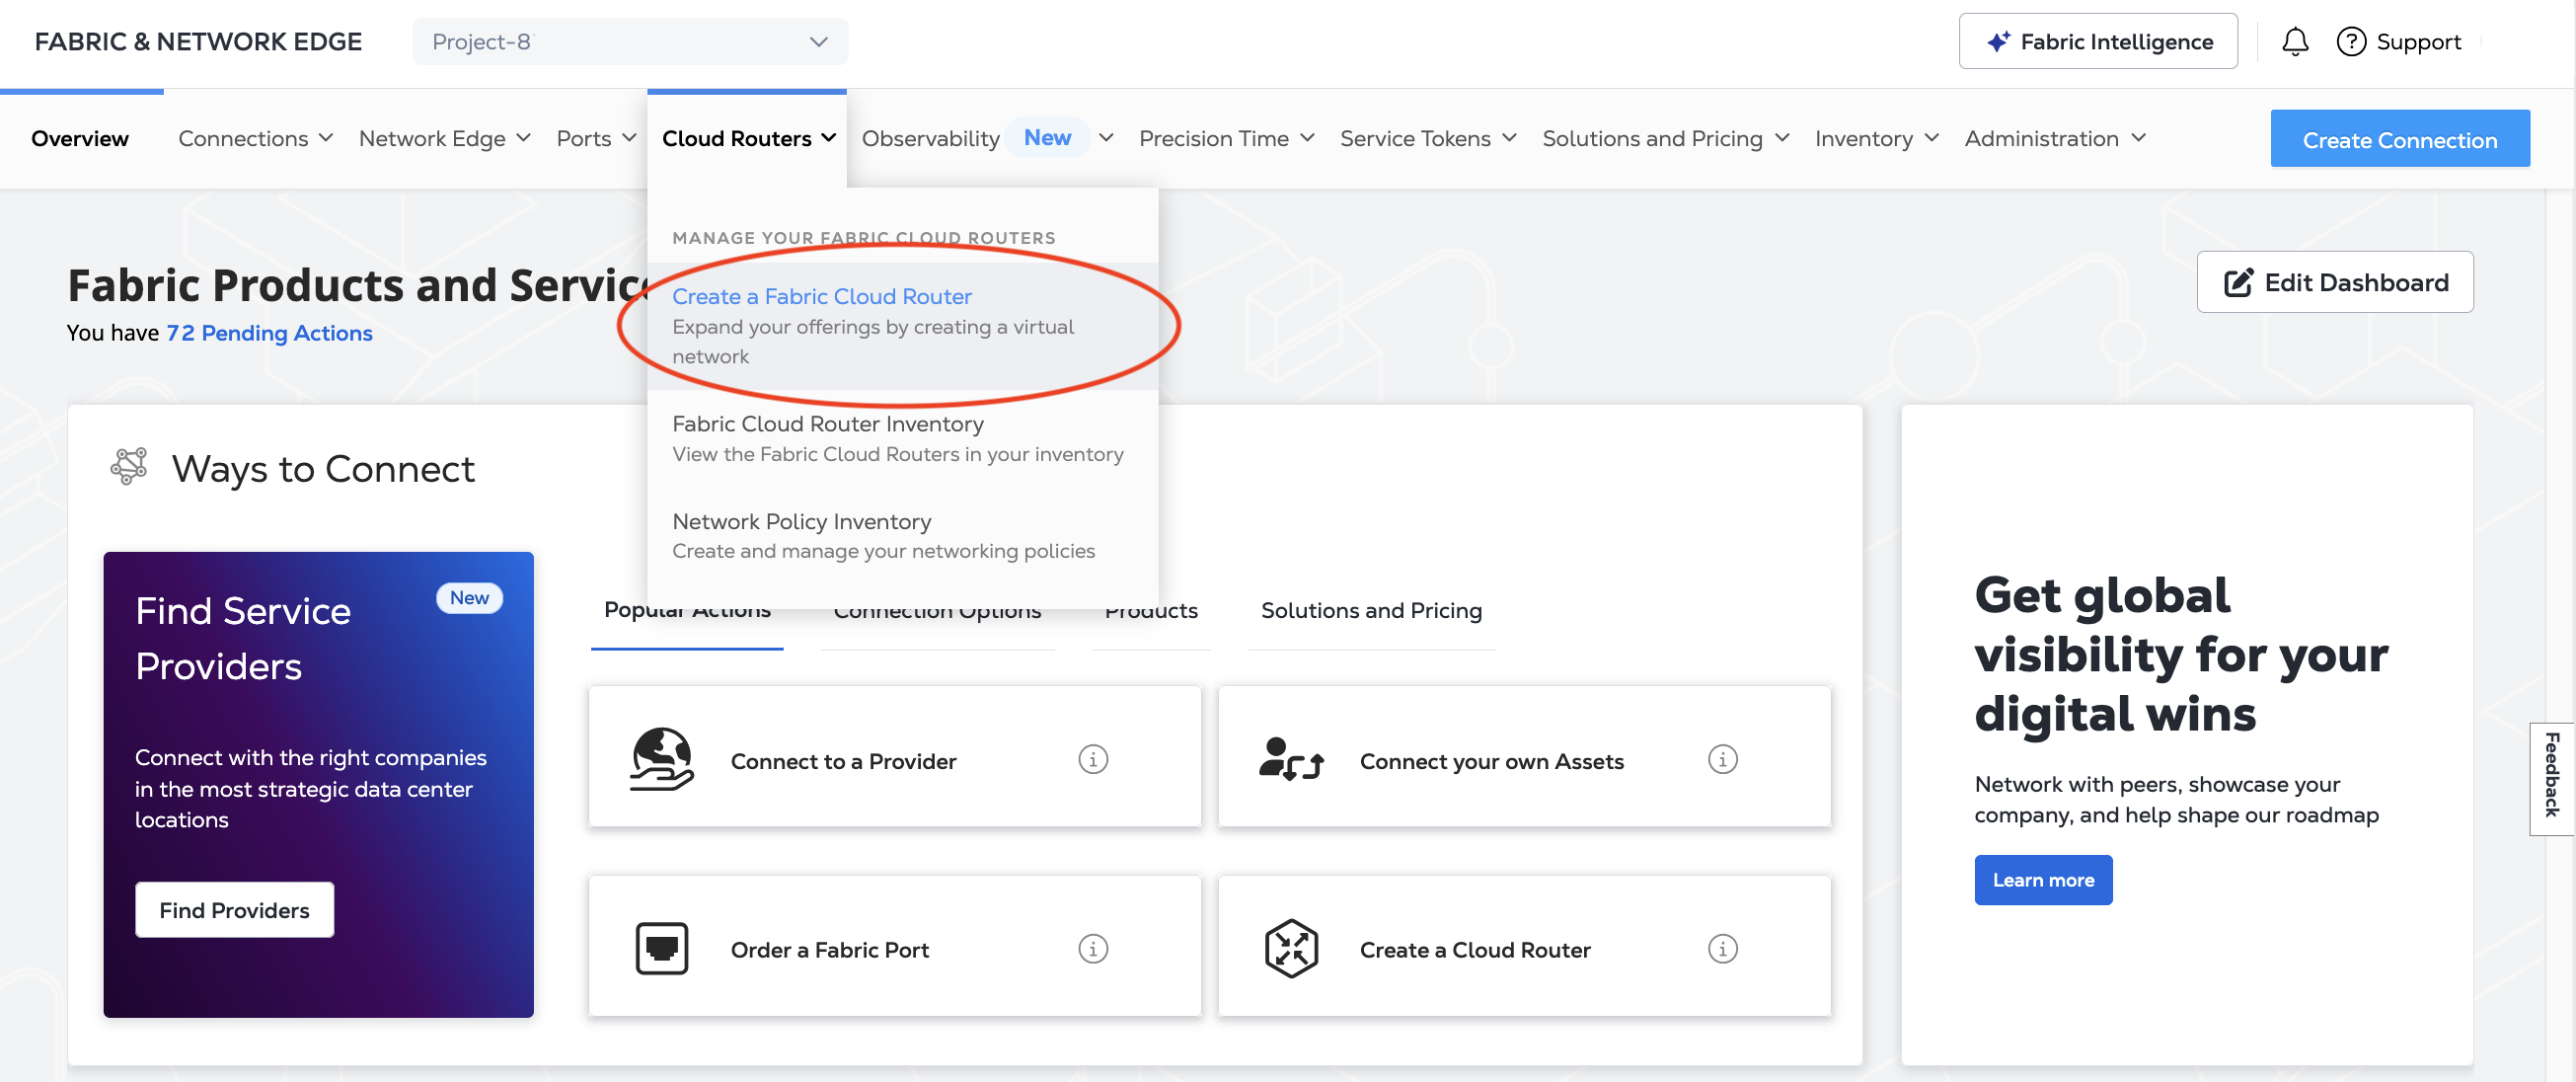Expand the Network Edge nav dropdown
The image size is (2576, 1082).
[x=445, y=139]
